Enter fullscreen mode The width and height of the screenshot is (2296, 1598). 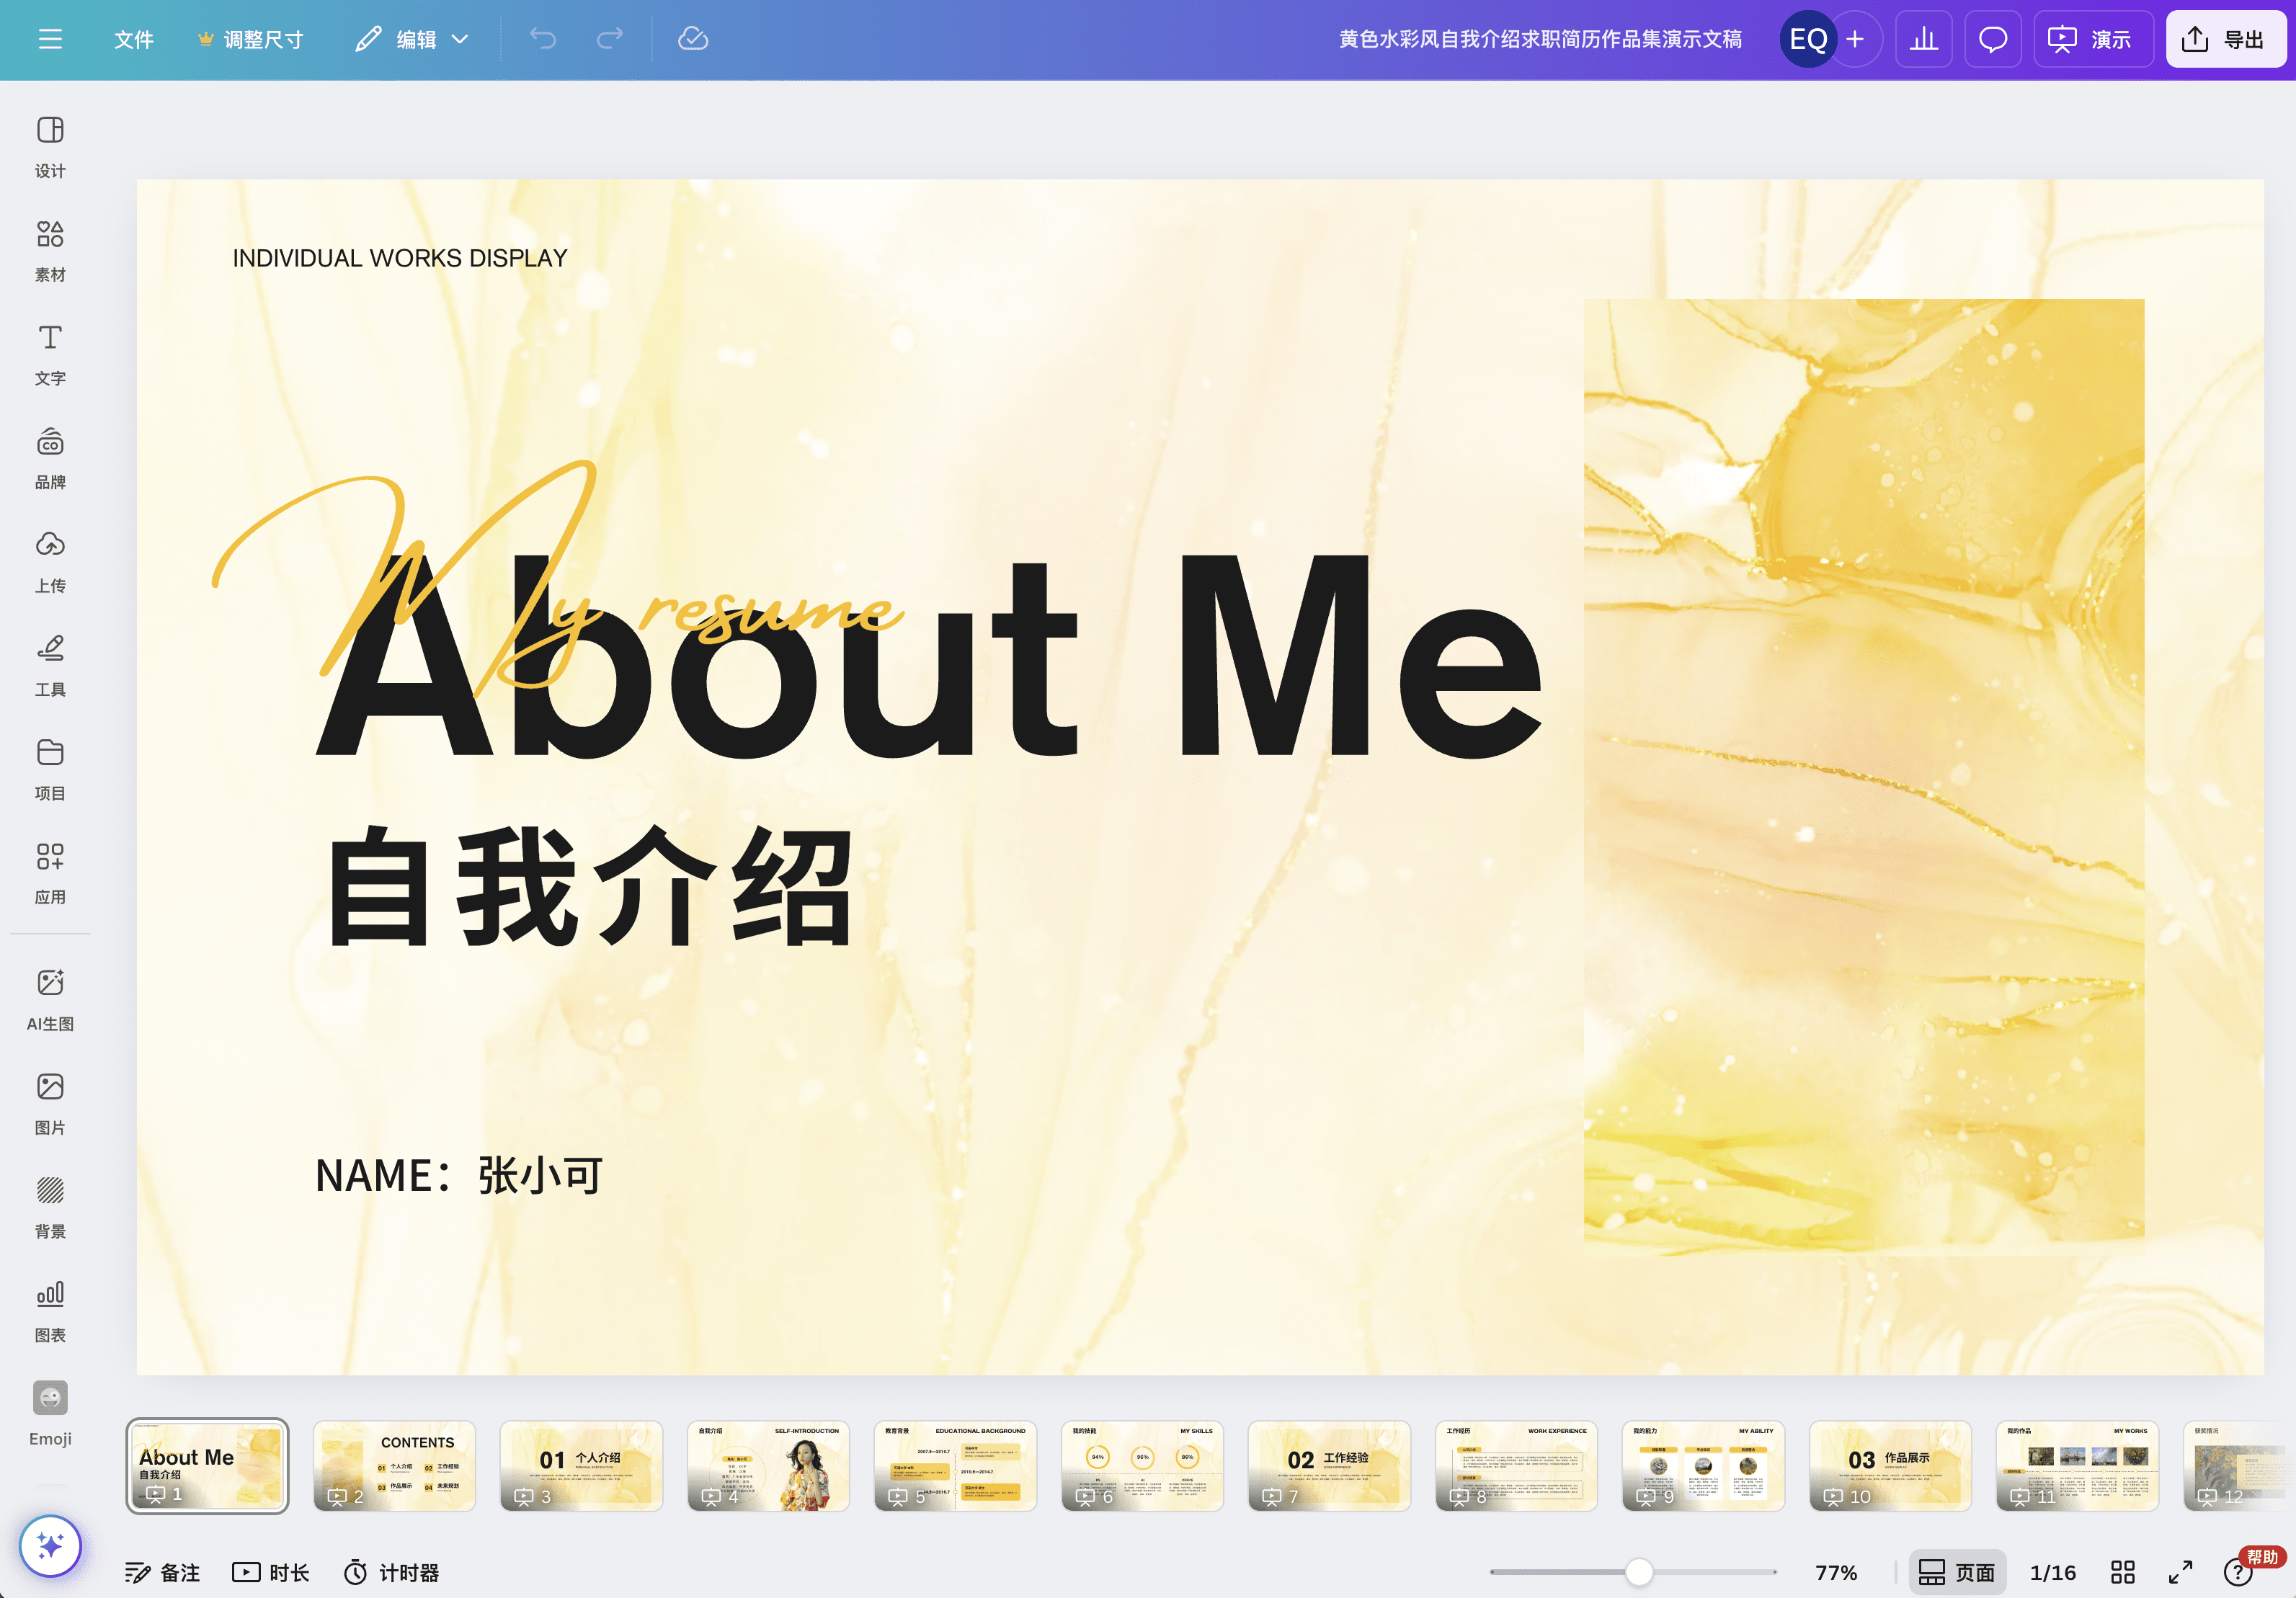click(x=2181, y=1573)
